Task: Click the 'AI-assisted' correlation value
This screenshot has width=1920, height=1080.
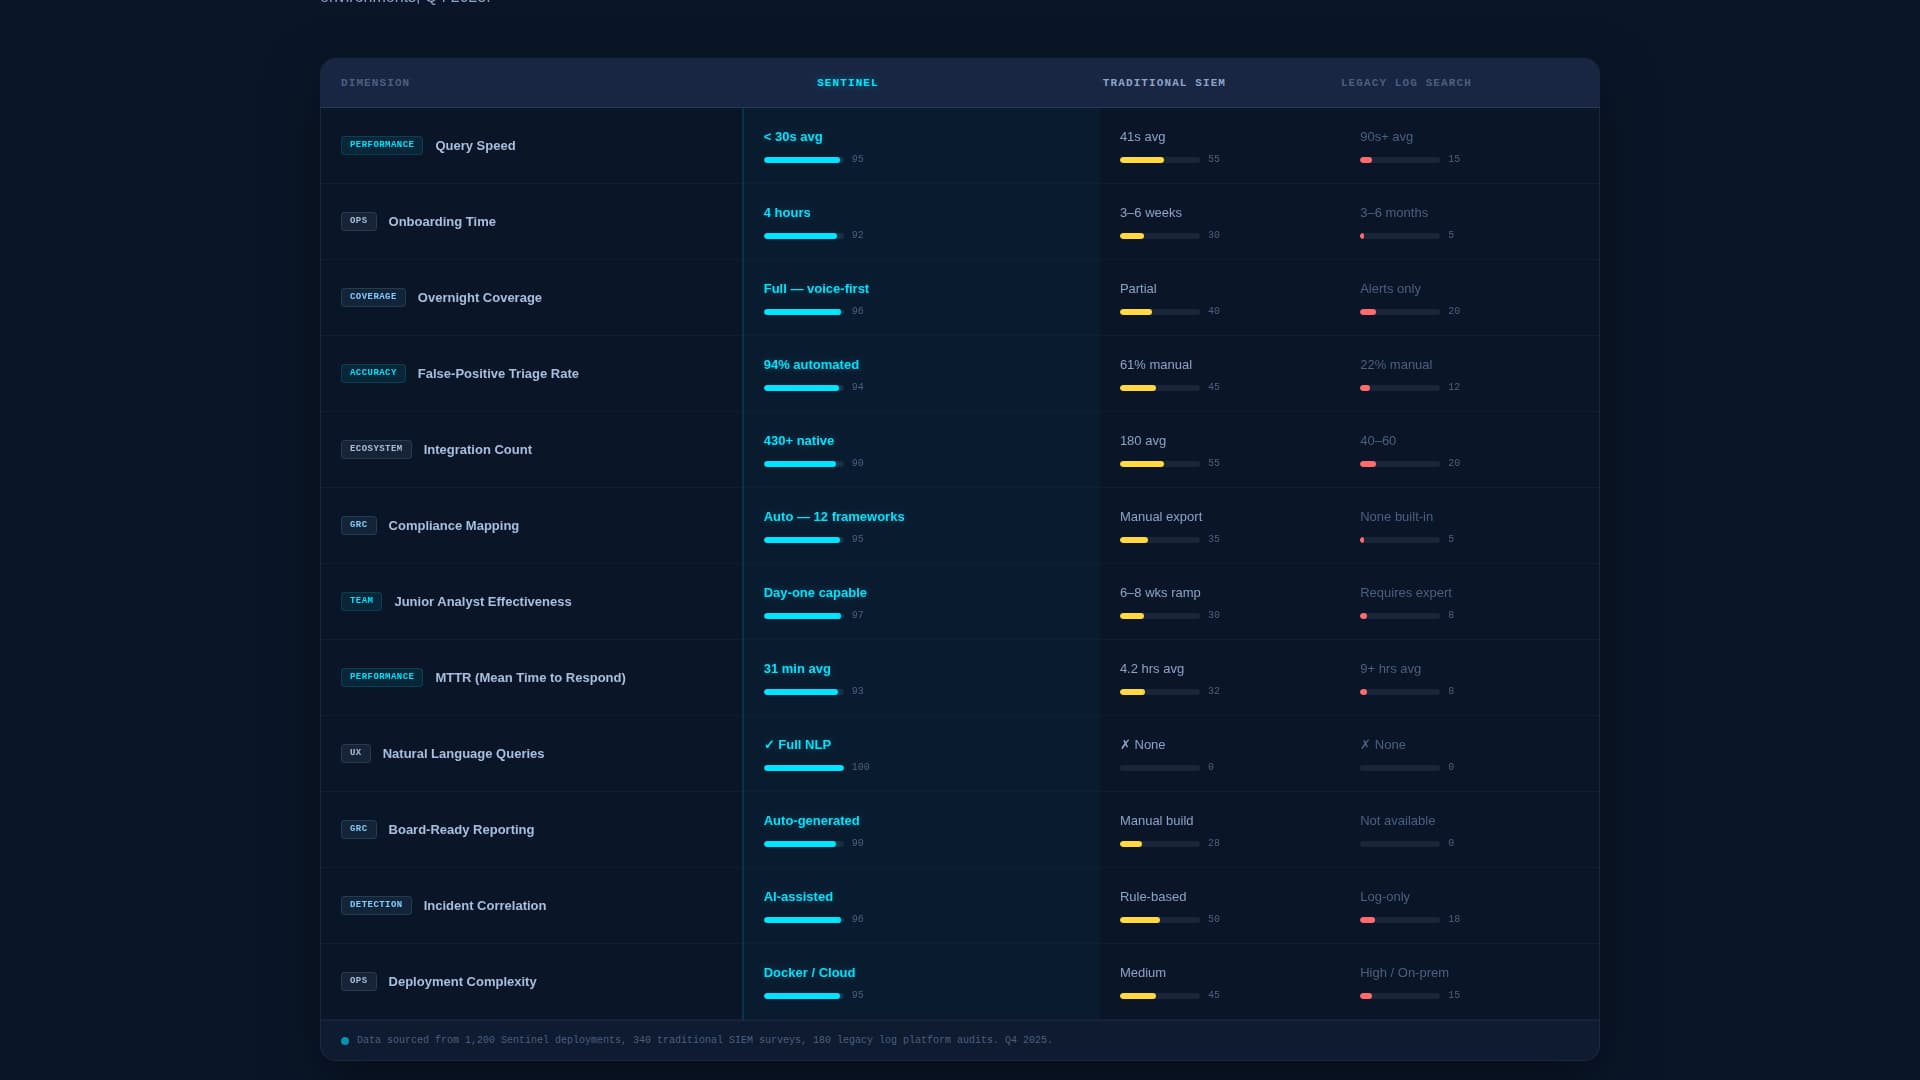Action: click(798, 897)
